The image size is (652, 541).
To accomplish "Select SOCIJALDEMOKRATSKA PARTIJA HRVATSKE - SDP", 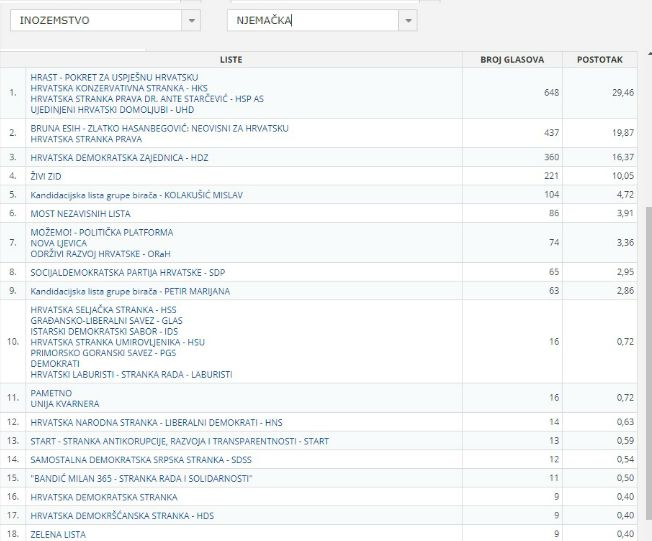I will [x=128, y=272].
